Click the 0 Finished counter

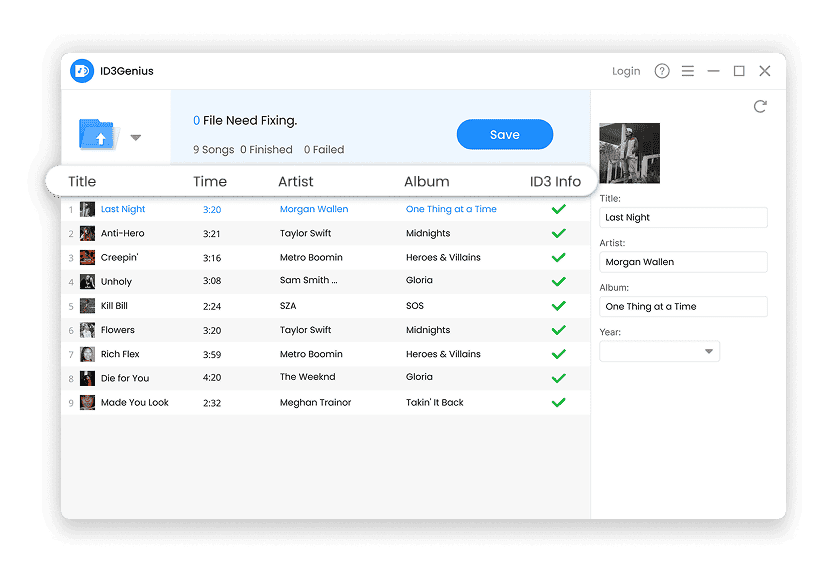pyautogui.click(x=266, y=150)
